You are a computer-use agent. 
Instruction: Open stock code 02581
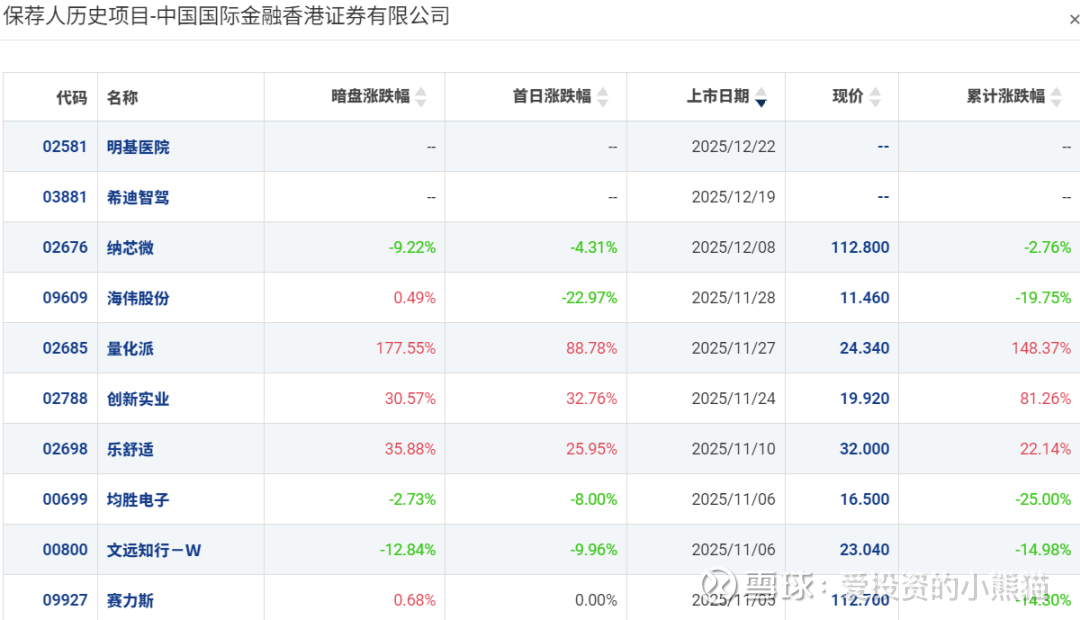tap(65, 147)
